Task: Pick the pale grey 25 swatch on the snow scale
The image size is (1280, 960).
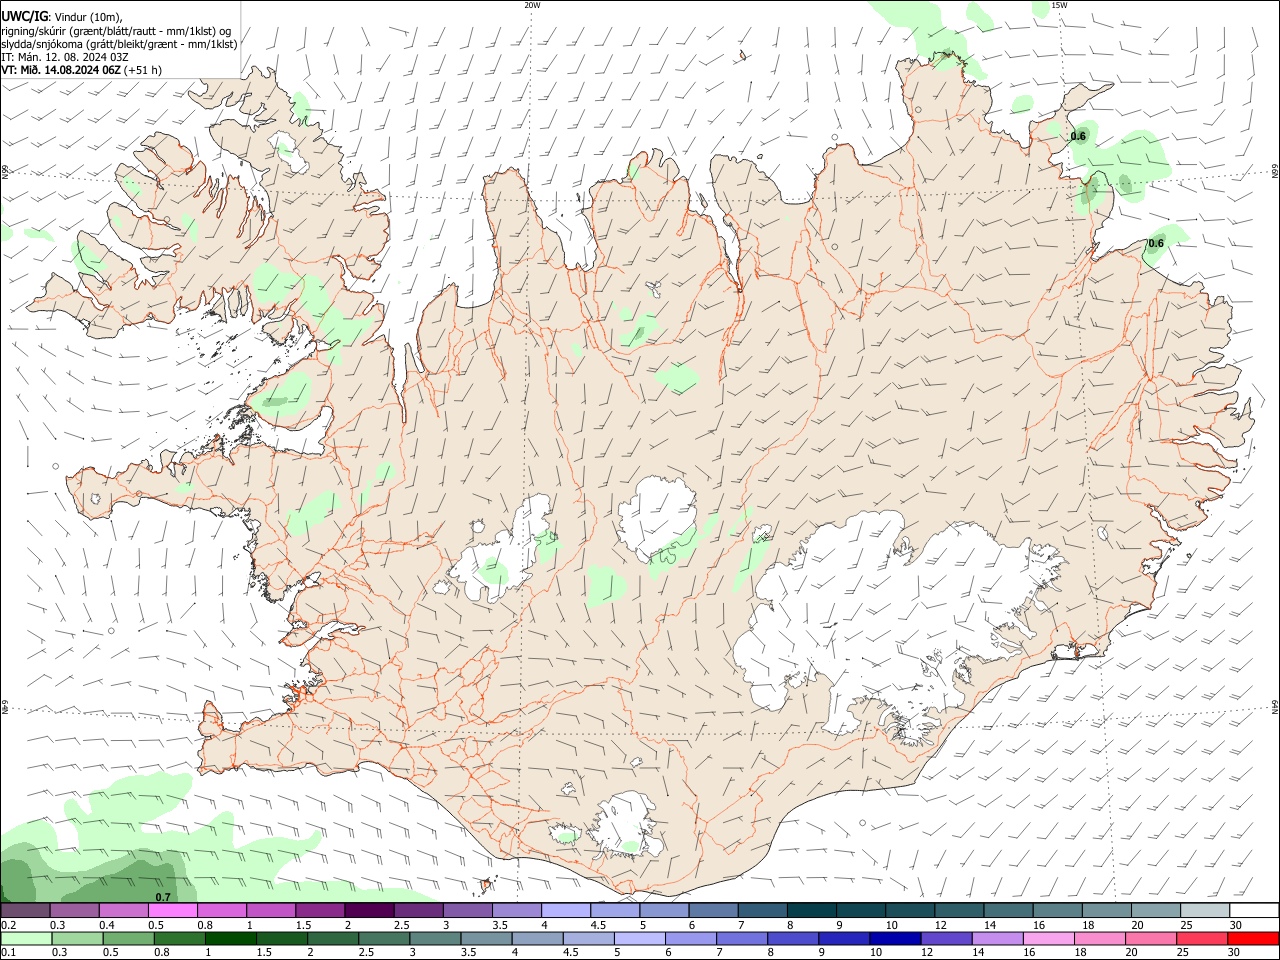Action: pos(1206,910)
